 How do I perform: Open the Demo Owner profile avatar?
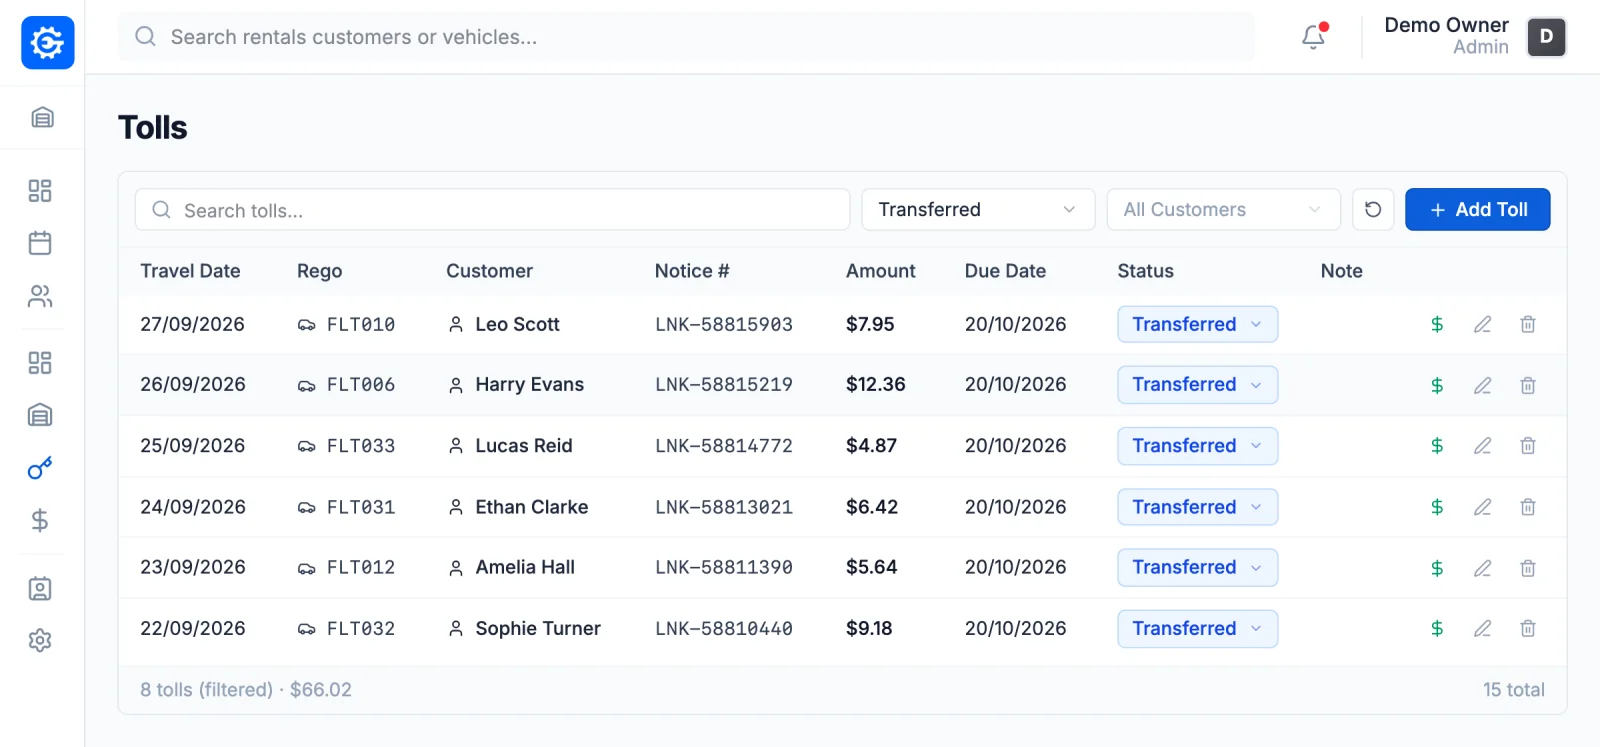point(1546,37)
